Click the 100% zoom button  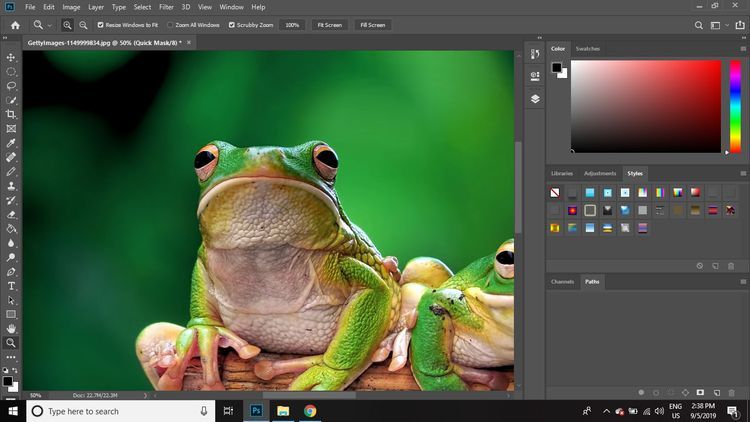[292, 25]
